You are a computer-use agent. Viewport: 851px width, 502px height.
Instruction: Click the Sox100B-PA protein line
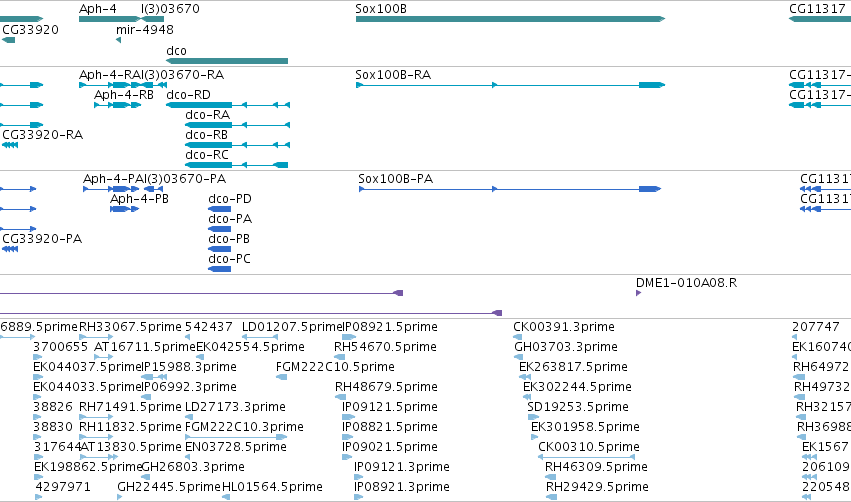[510, 189]
